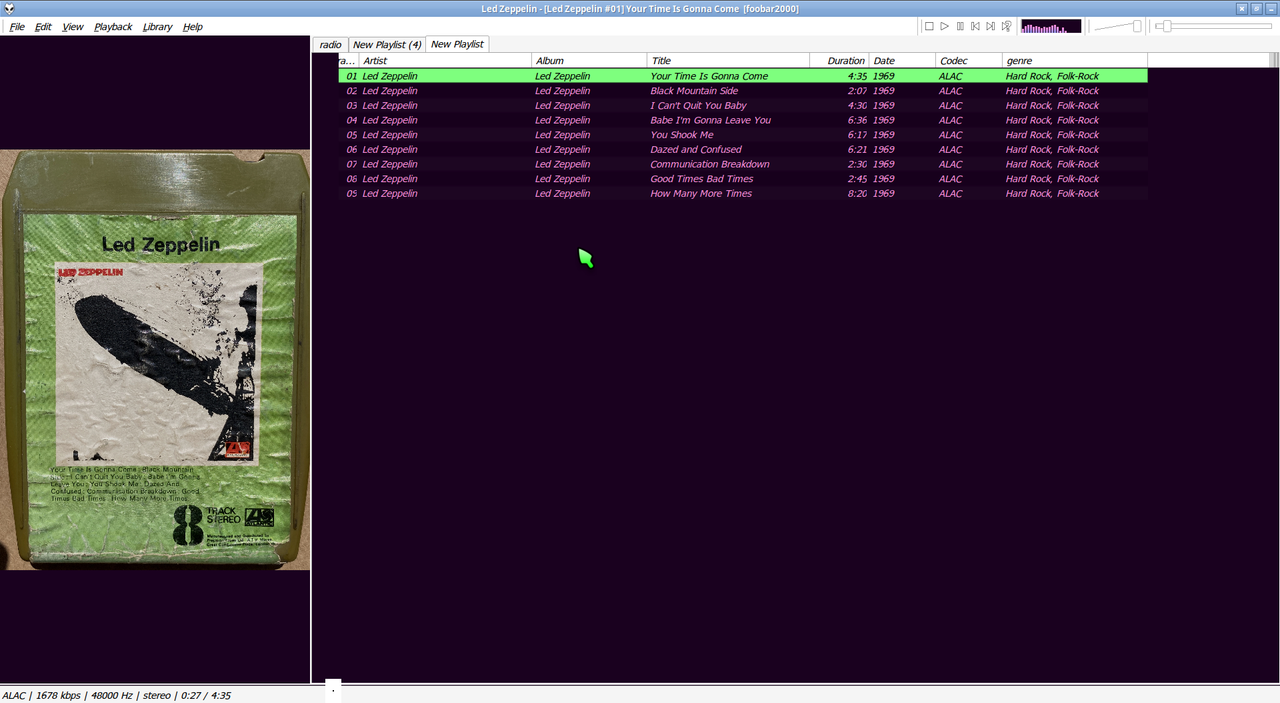The height and width of the screenshot is (703, 1280).
Task: Select track You Shook Me
Action: click(x=743, y=135)
